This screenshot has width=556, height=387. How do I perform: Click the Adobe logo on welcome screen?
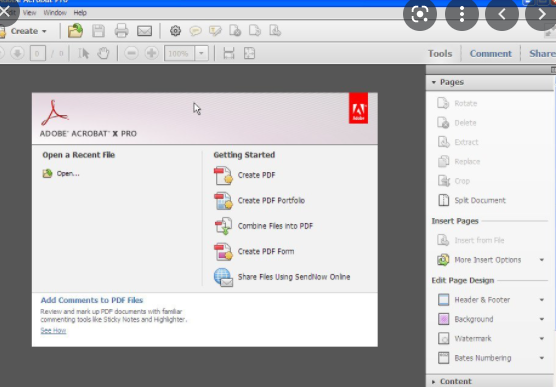[x=358, y=108]
